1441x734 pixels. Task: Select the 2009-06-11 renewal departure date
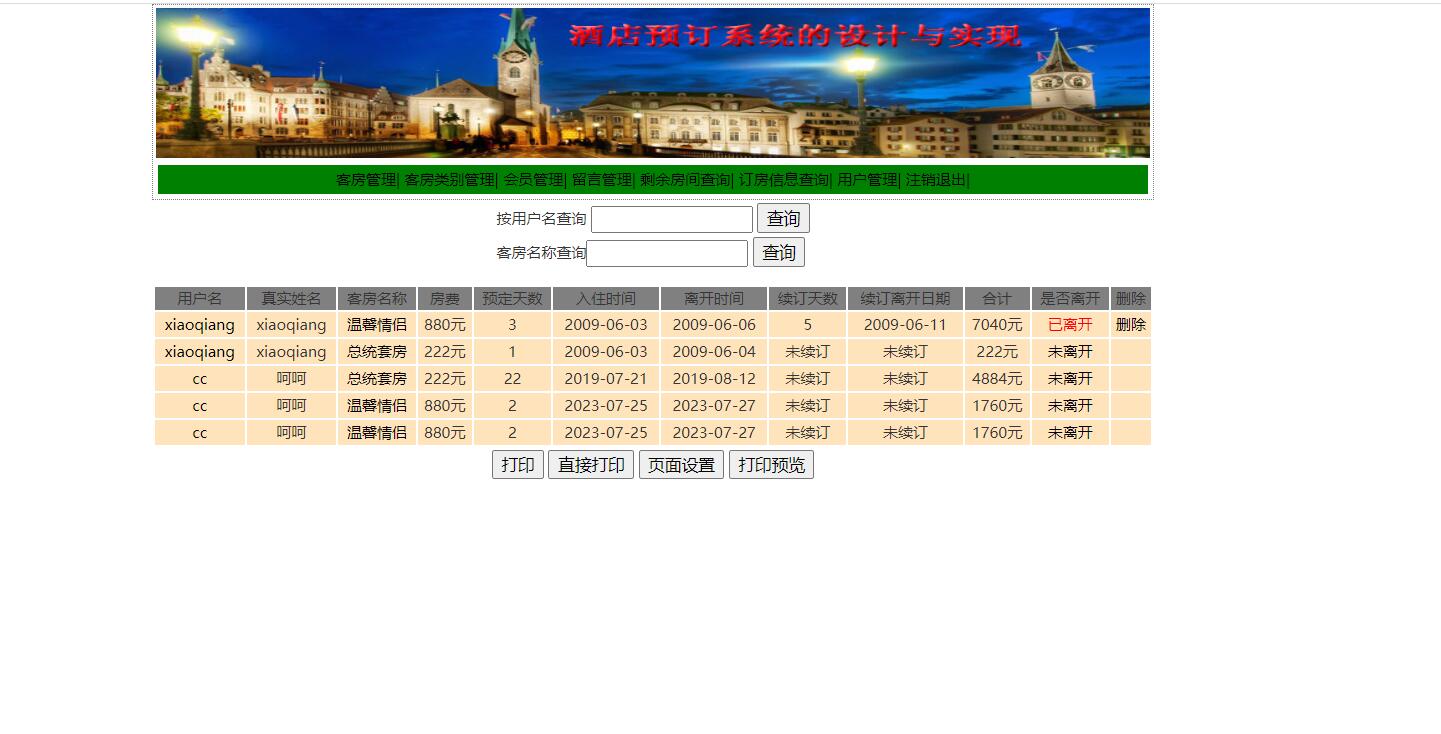[905, 325]
